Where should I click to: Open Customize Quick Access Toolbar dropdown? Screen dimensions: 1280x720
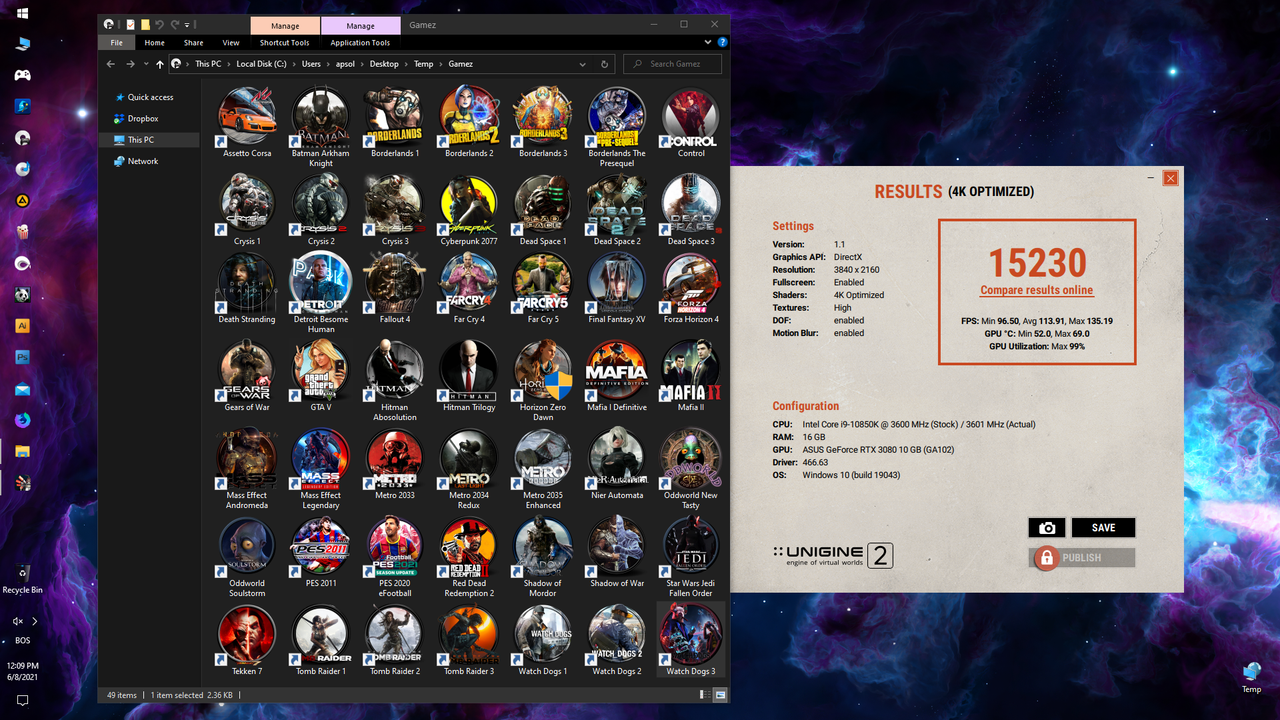[189, 24]
